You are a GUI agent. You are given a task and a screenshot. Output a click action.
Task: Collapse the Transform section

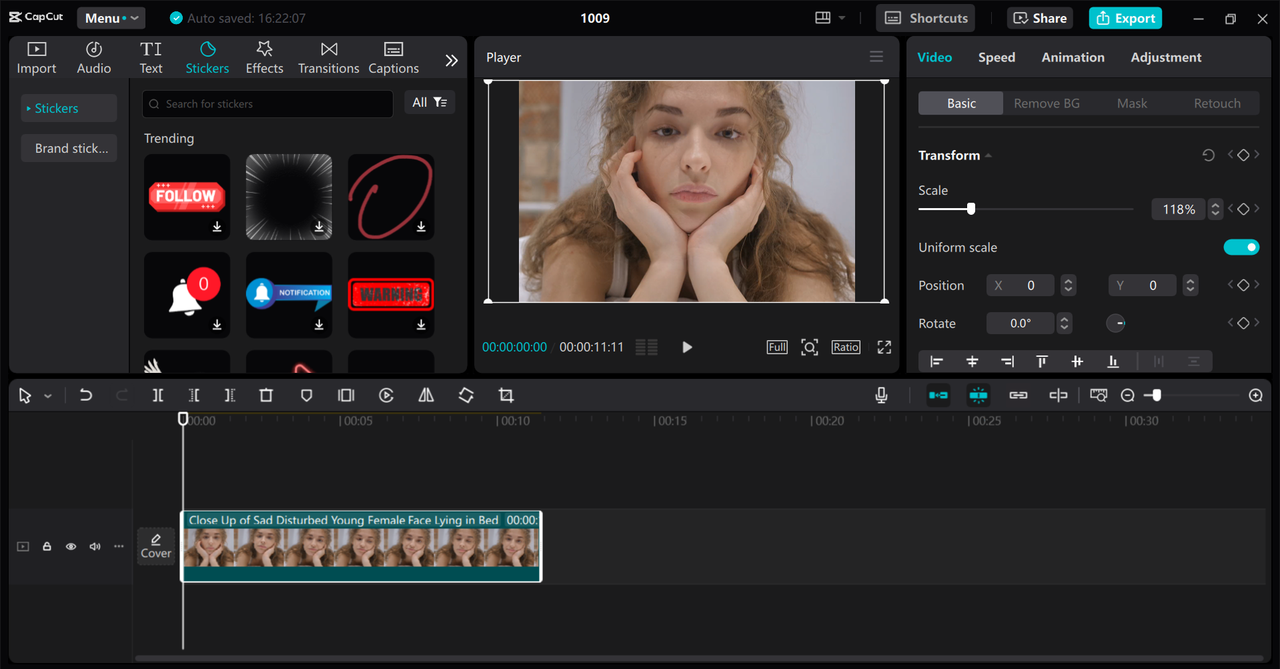tap(989, 155)
